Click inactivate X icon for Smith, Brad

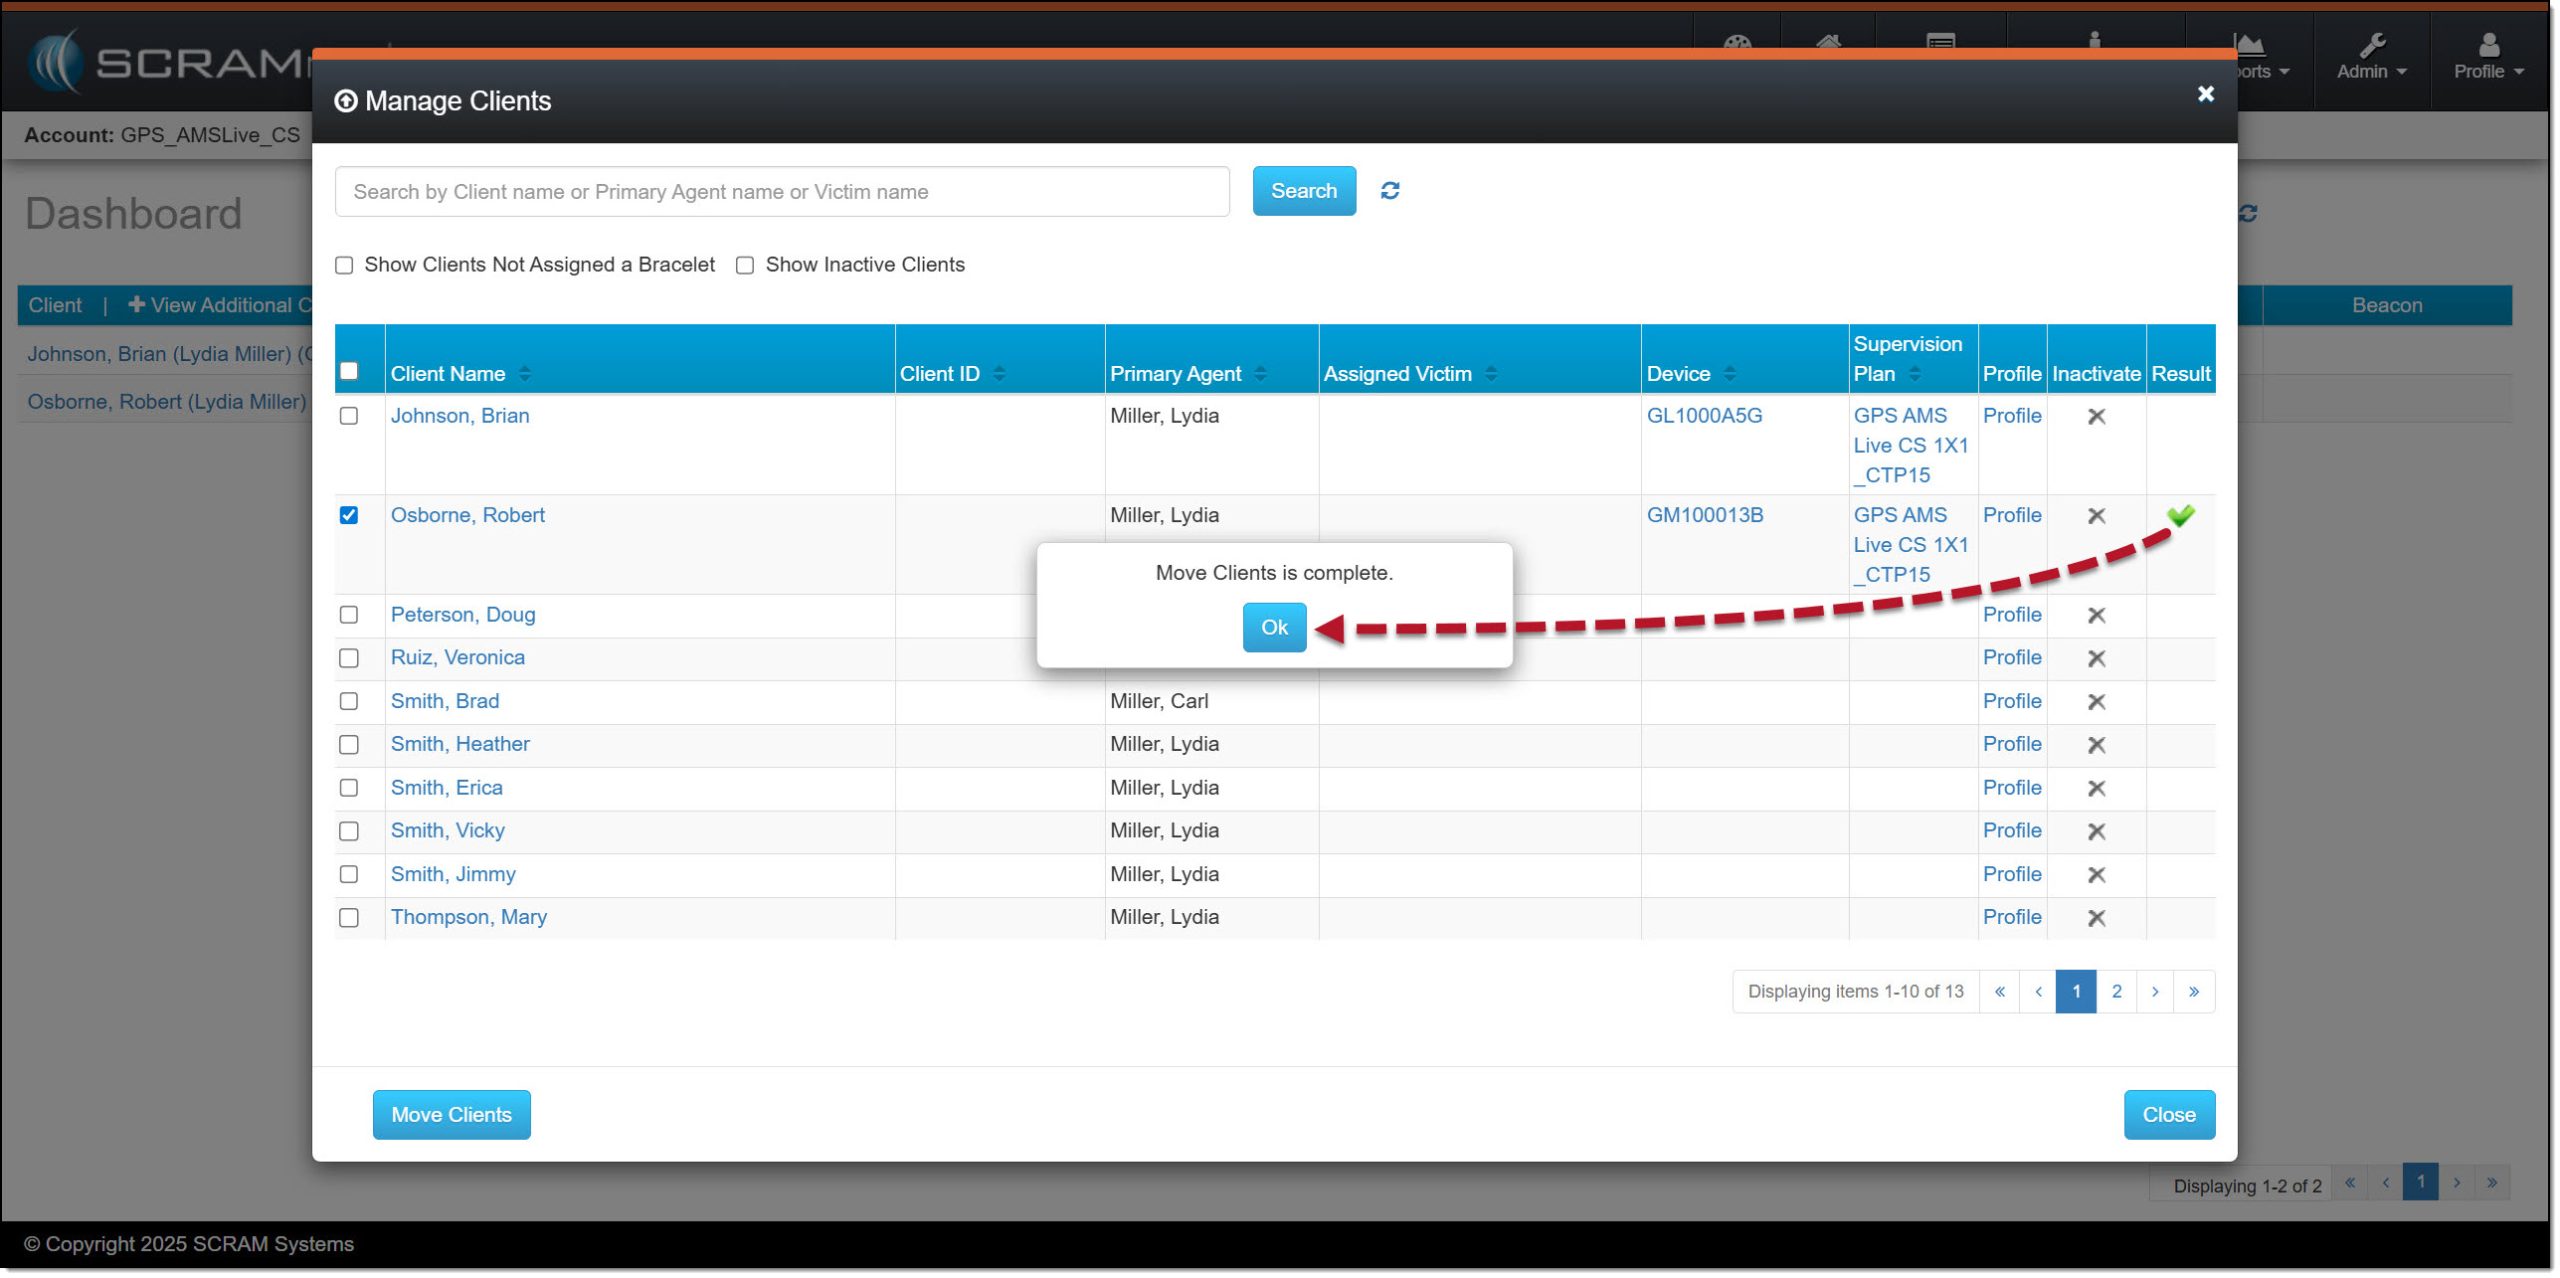tap(2096, 702)
